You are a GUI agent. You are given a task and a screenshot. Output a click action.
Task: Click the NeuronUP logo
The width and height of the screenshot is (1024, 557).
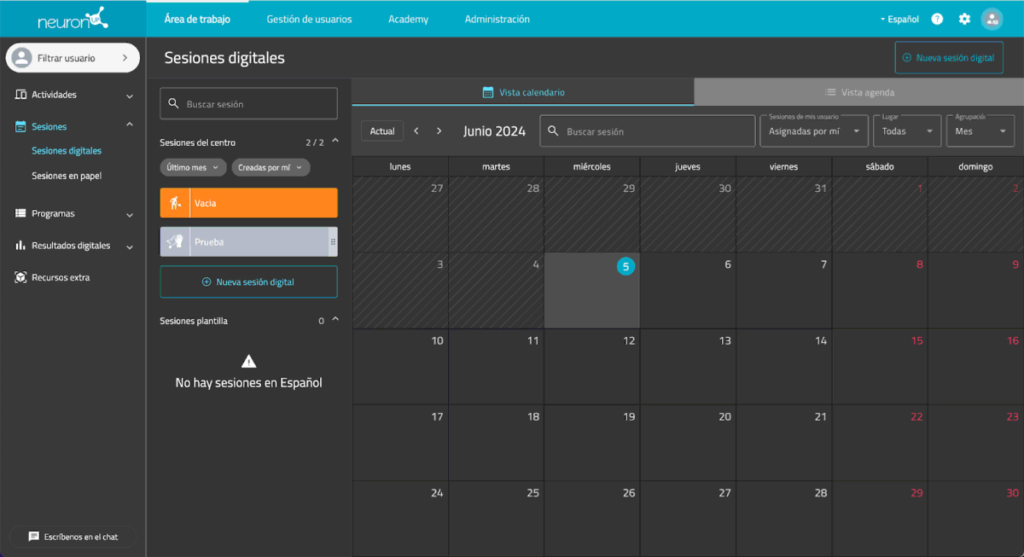(72, 20)
